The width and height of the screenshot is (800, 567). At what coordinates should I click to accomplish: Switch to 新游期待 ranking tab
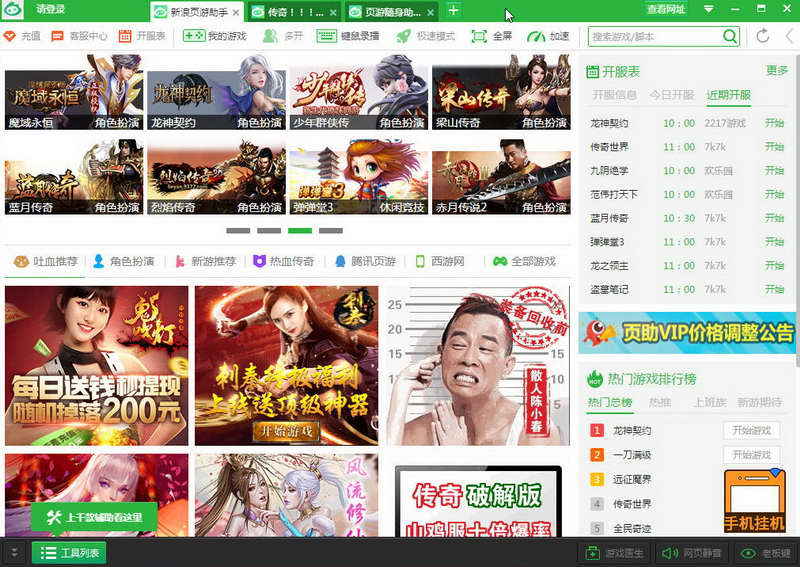759,402
